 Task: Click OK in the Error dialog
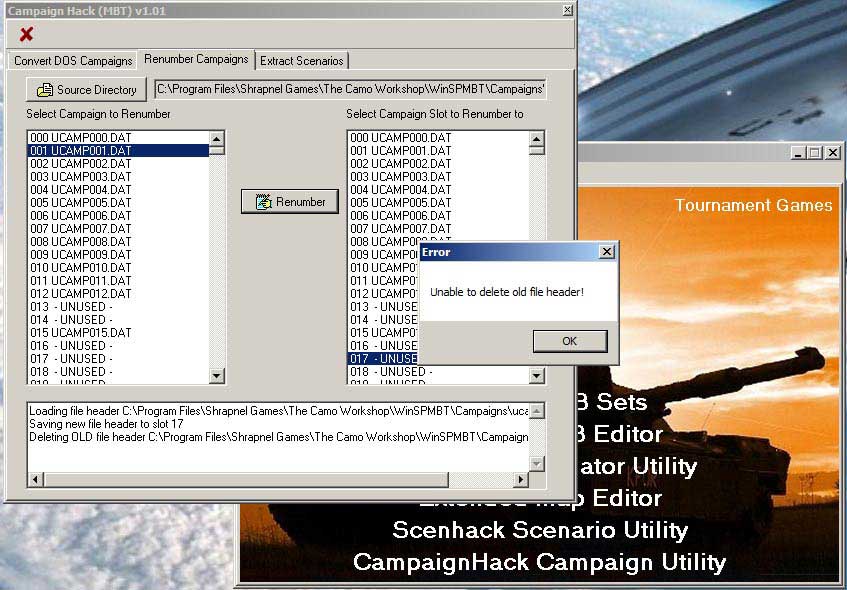click(x=569, y=341)
